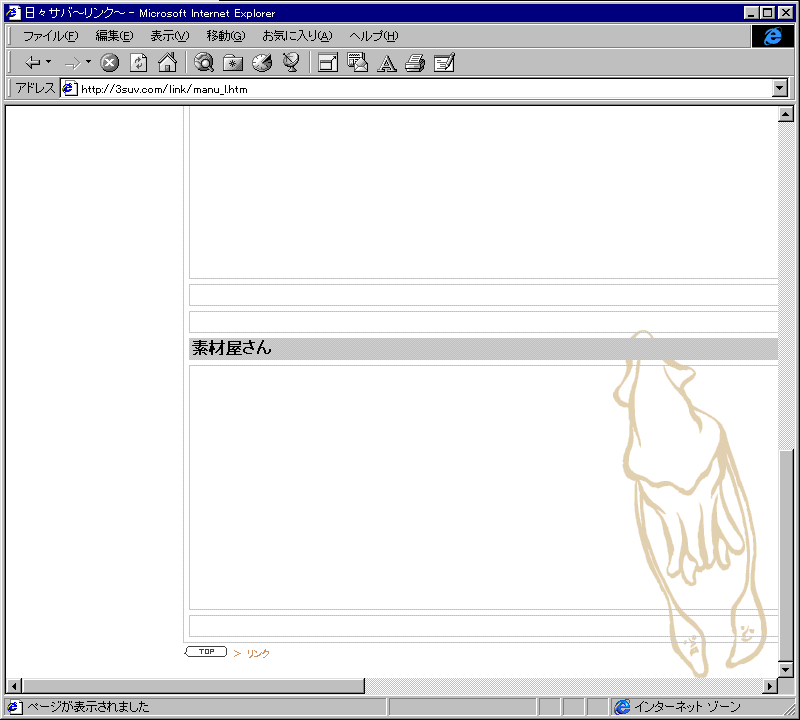Open the Forward button history dropdown arrow
Viewport: 800px width, 720px height.
click(88, 62)
